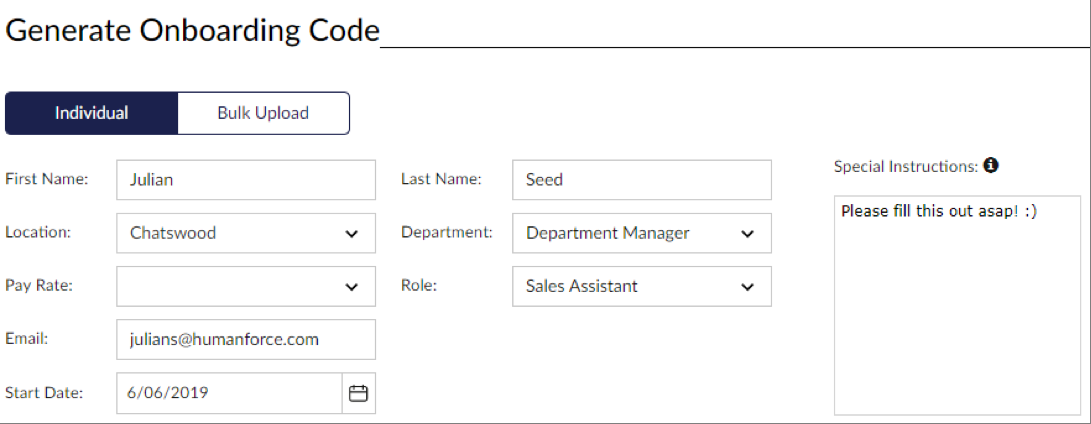The height and width of the screenshot is (424, 1091).
Task: Click the Email input field
Action: [246, 340]
